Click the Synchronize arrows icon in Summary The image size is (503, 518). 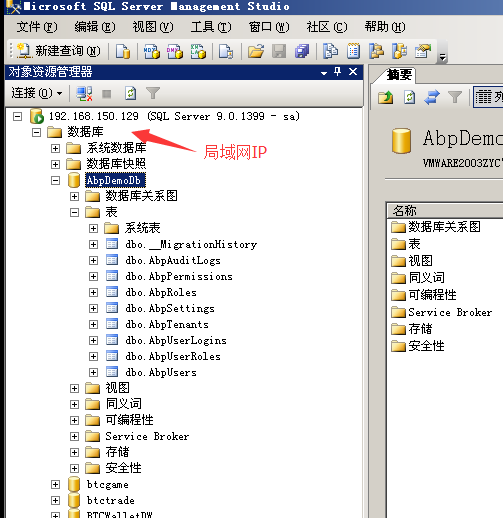[x=432, y=97]
